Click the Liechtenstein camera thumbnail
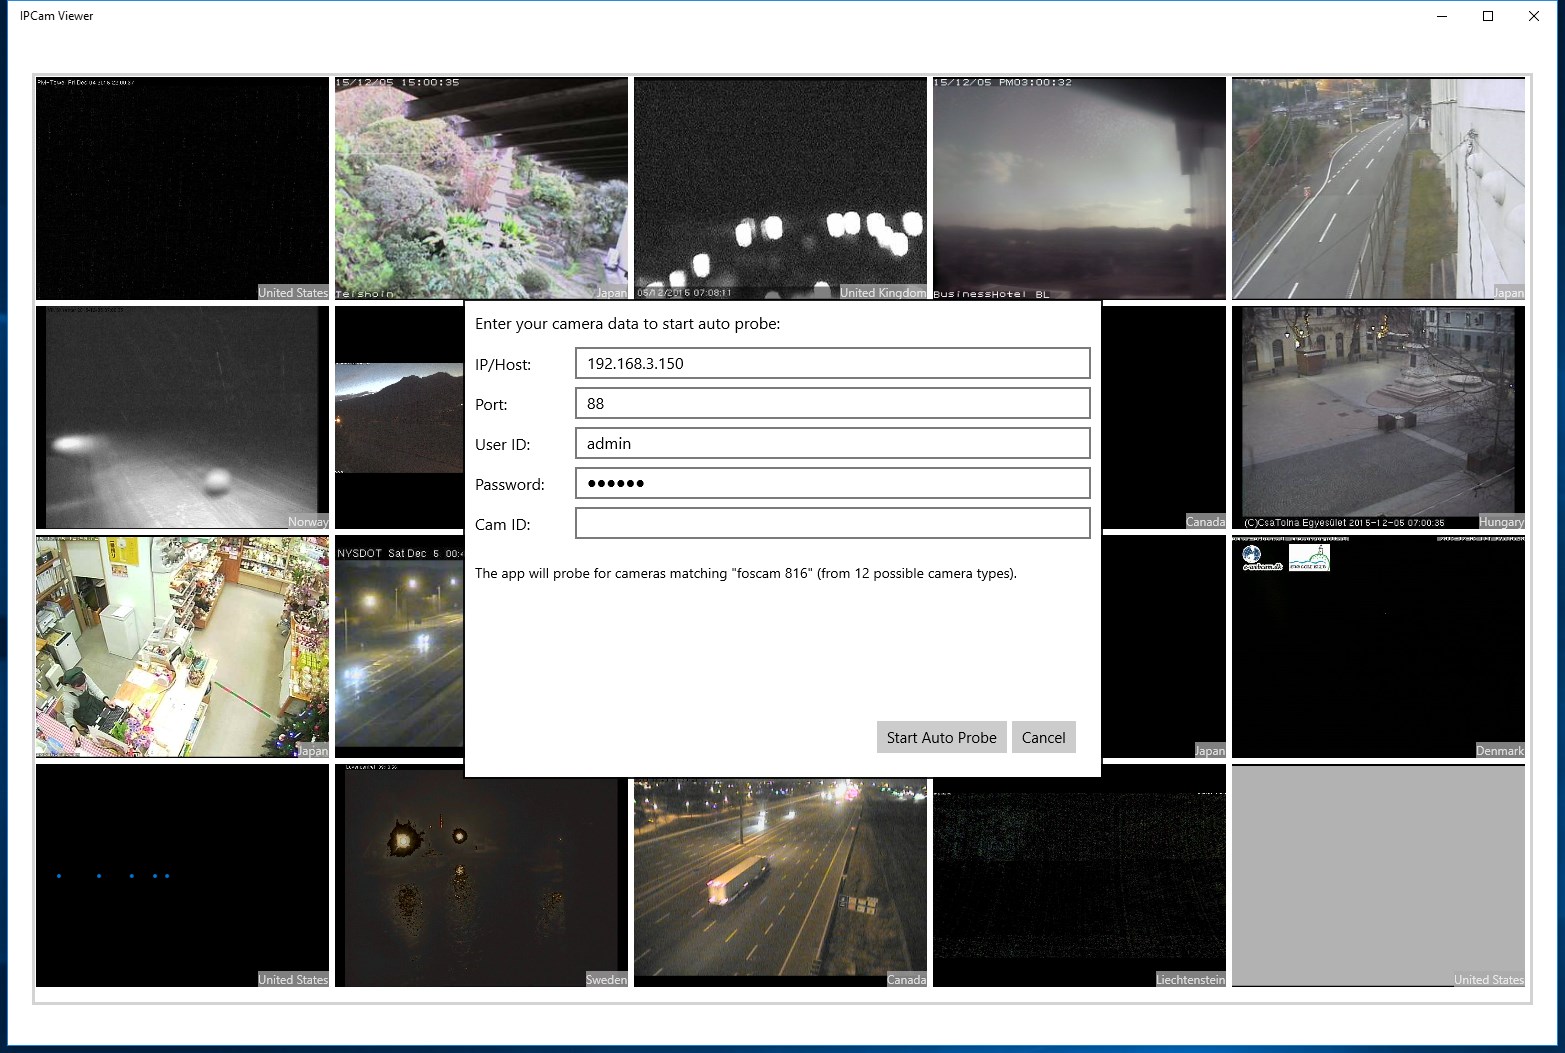1565x1053 pixels. (x=1079, y=876)
